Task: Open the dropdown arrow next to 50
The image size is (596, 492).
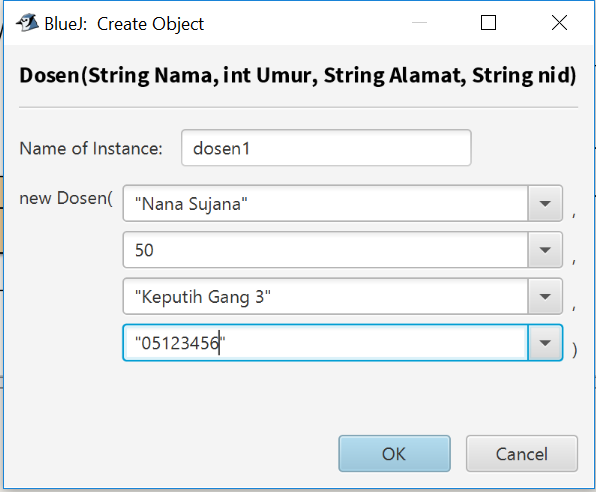Action: click(x=545, y=250)
